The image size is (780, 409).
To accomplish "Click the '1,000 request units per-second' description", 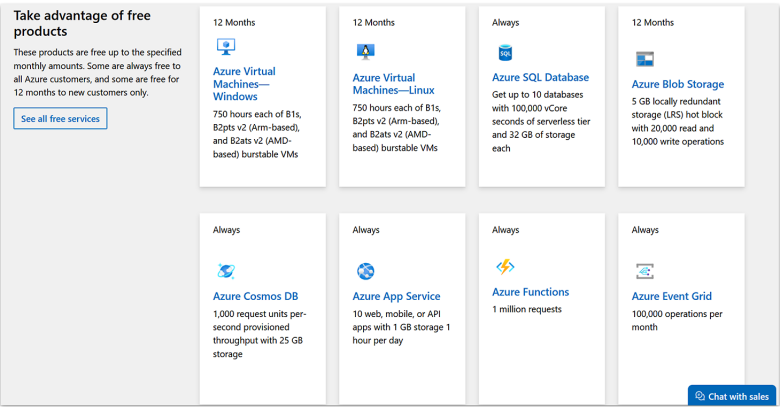I will (x=260, y=334).
